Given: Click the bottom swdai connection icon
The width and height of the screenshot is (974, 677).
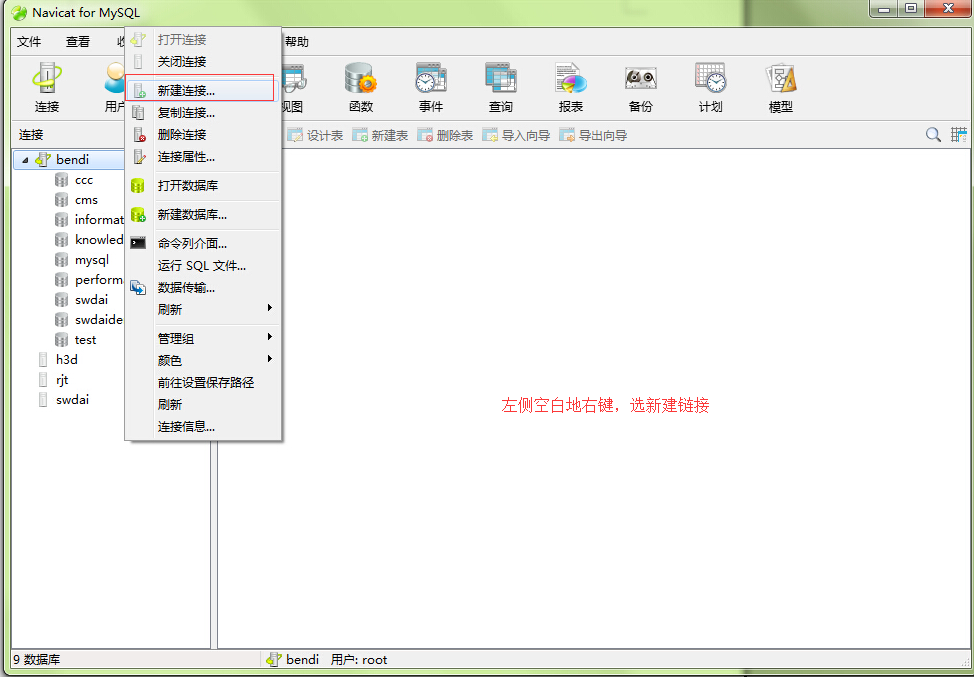Looking at the screenshot, I should click(x=43, y=399).
